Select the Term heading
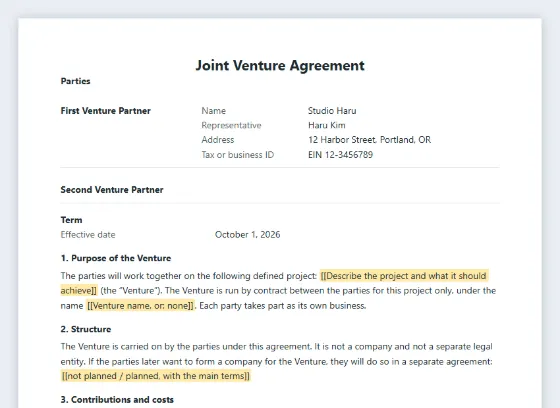This screenshot has height=408, width=560. (x=71, y=220)
